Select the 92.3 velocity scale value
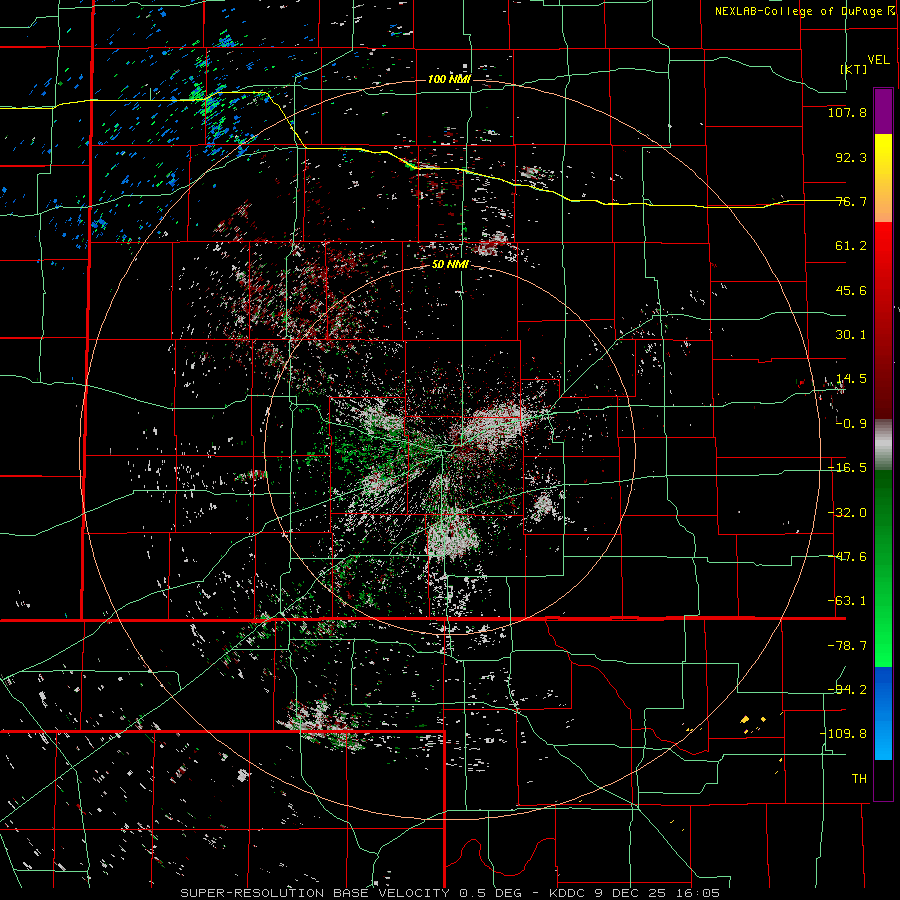The image size is (900, 900). pyautogui.click(x=851, y=157)
